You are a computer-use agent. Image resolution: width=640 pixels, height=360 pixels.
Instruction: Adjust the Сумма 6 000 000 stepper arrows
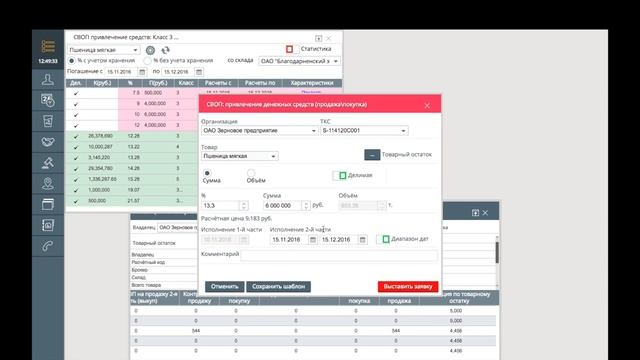pos(306,205)
